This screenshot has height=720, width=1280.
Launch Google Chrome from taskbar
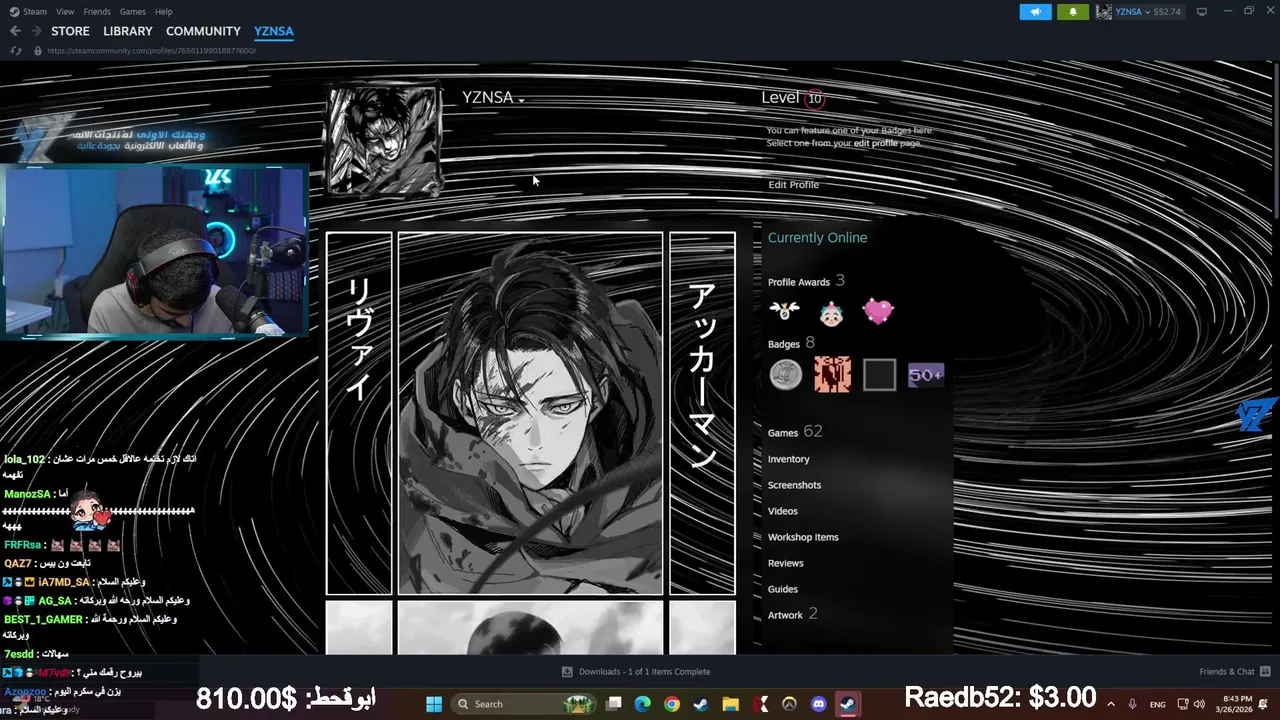tap(672, 704)
